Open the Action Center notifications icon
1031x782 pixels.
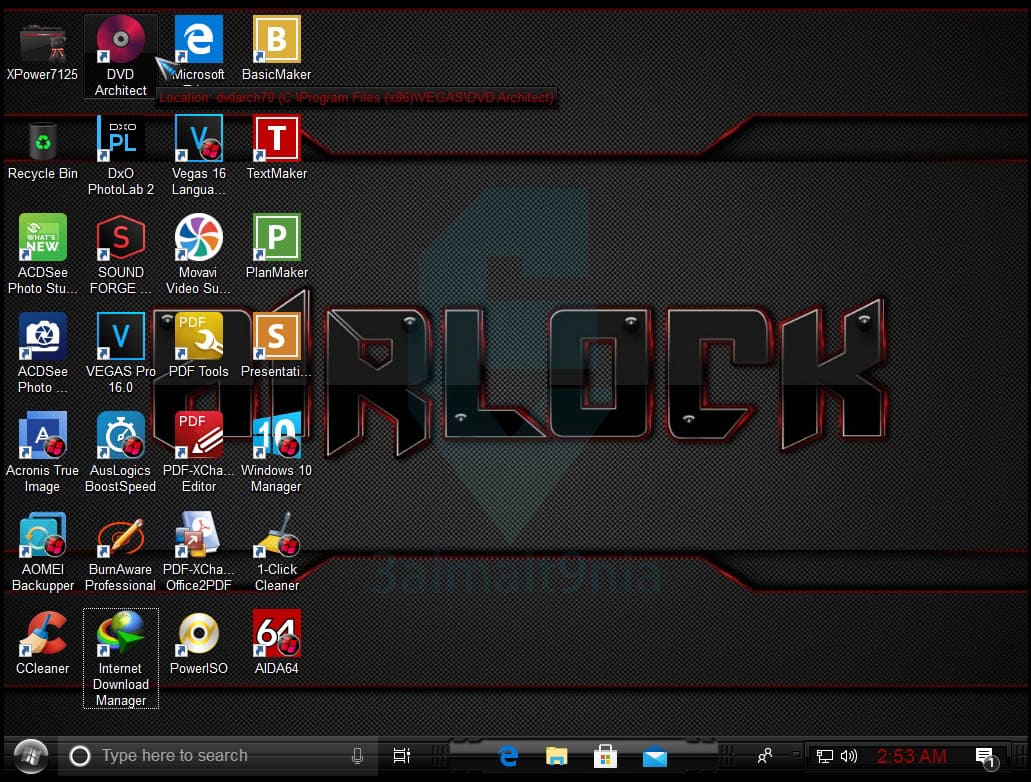pos(986,757)
